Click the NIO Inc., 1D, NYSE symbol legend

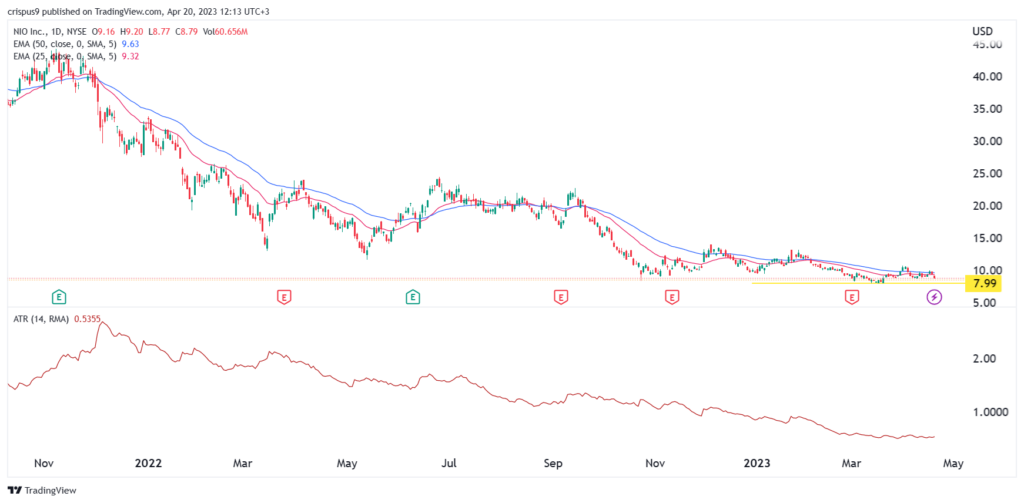(52, 31)
